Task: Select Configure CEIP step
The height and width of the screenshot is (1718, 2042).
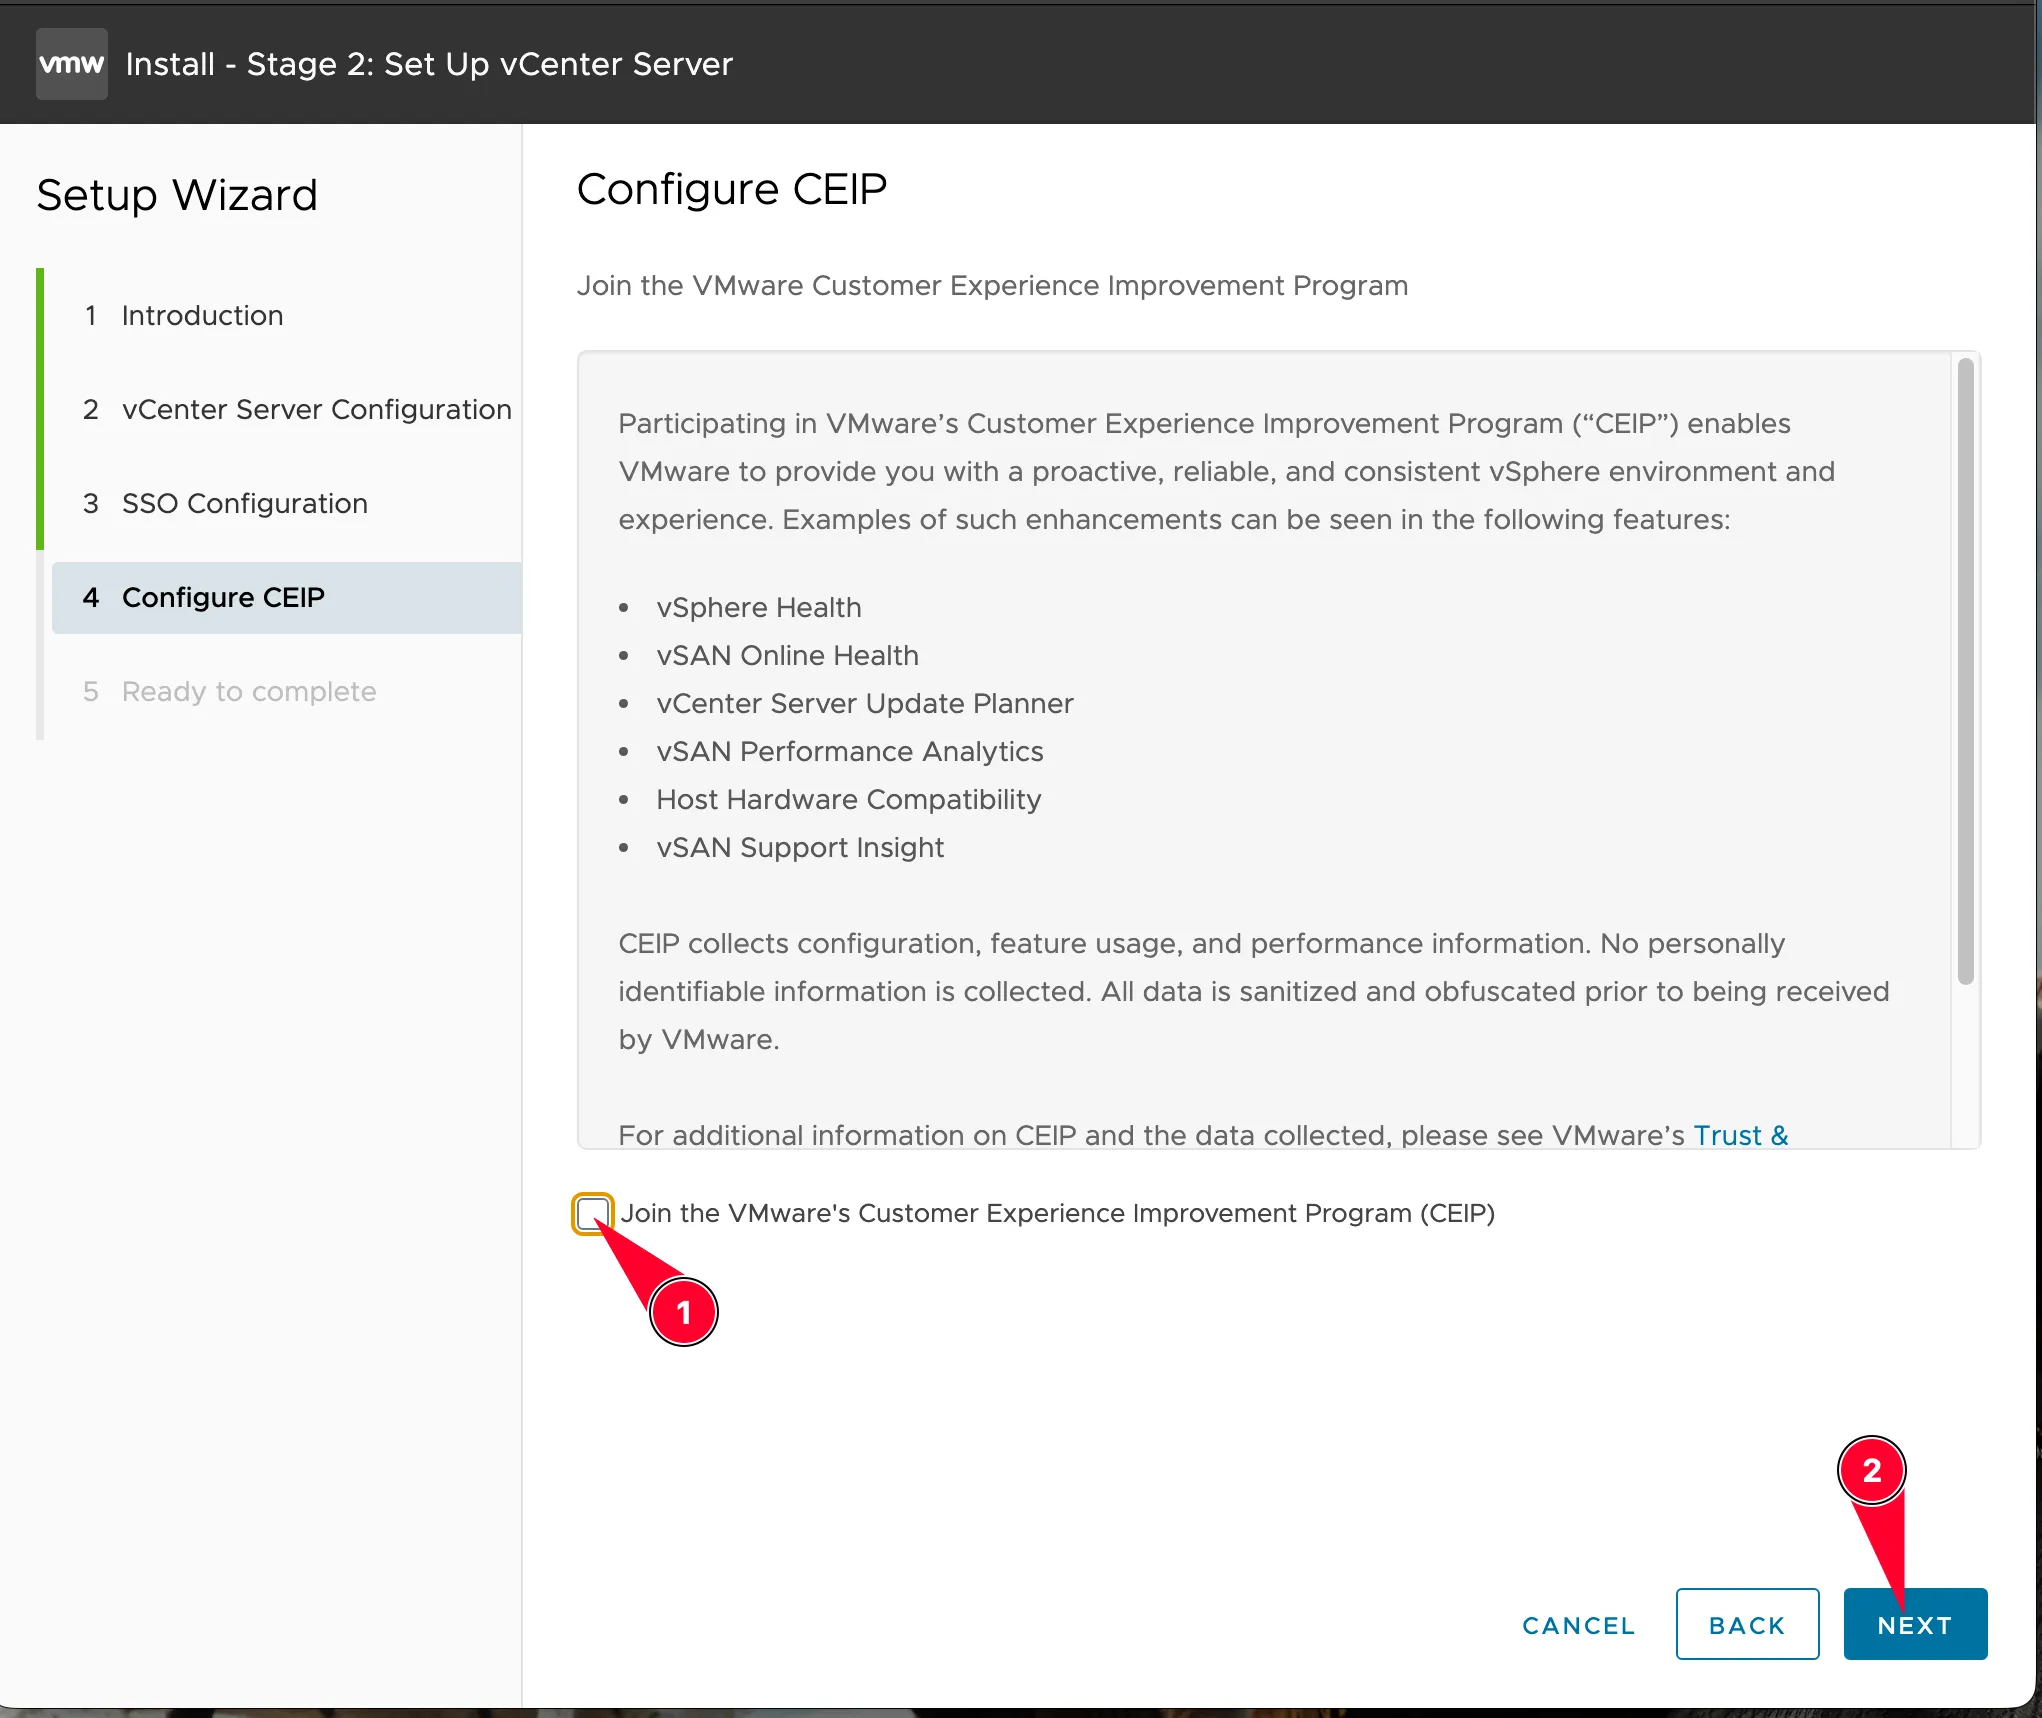Action: [287, 597]
